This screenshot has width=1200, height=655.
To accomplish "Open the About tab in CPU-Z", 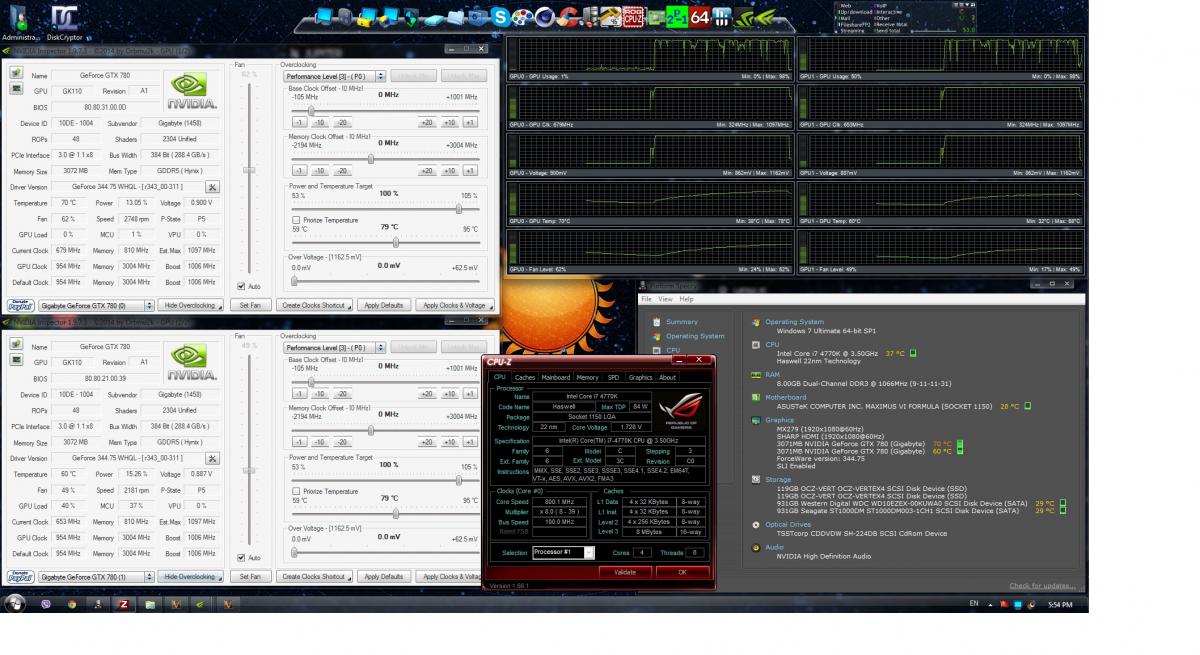I will pyautogui.click(x=667, y=377).
